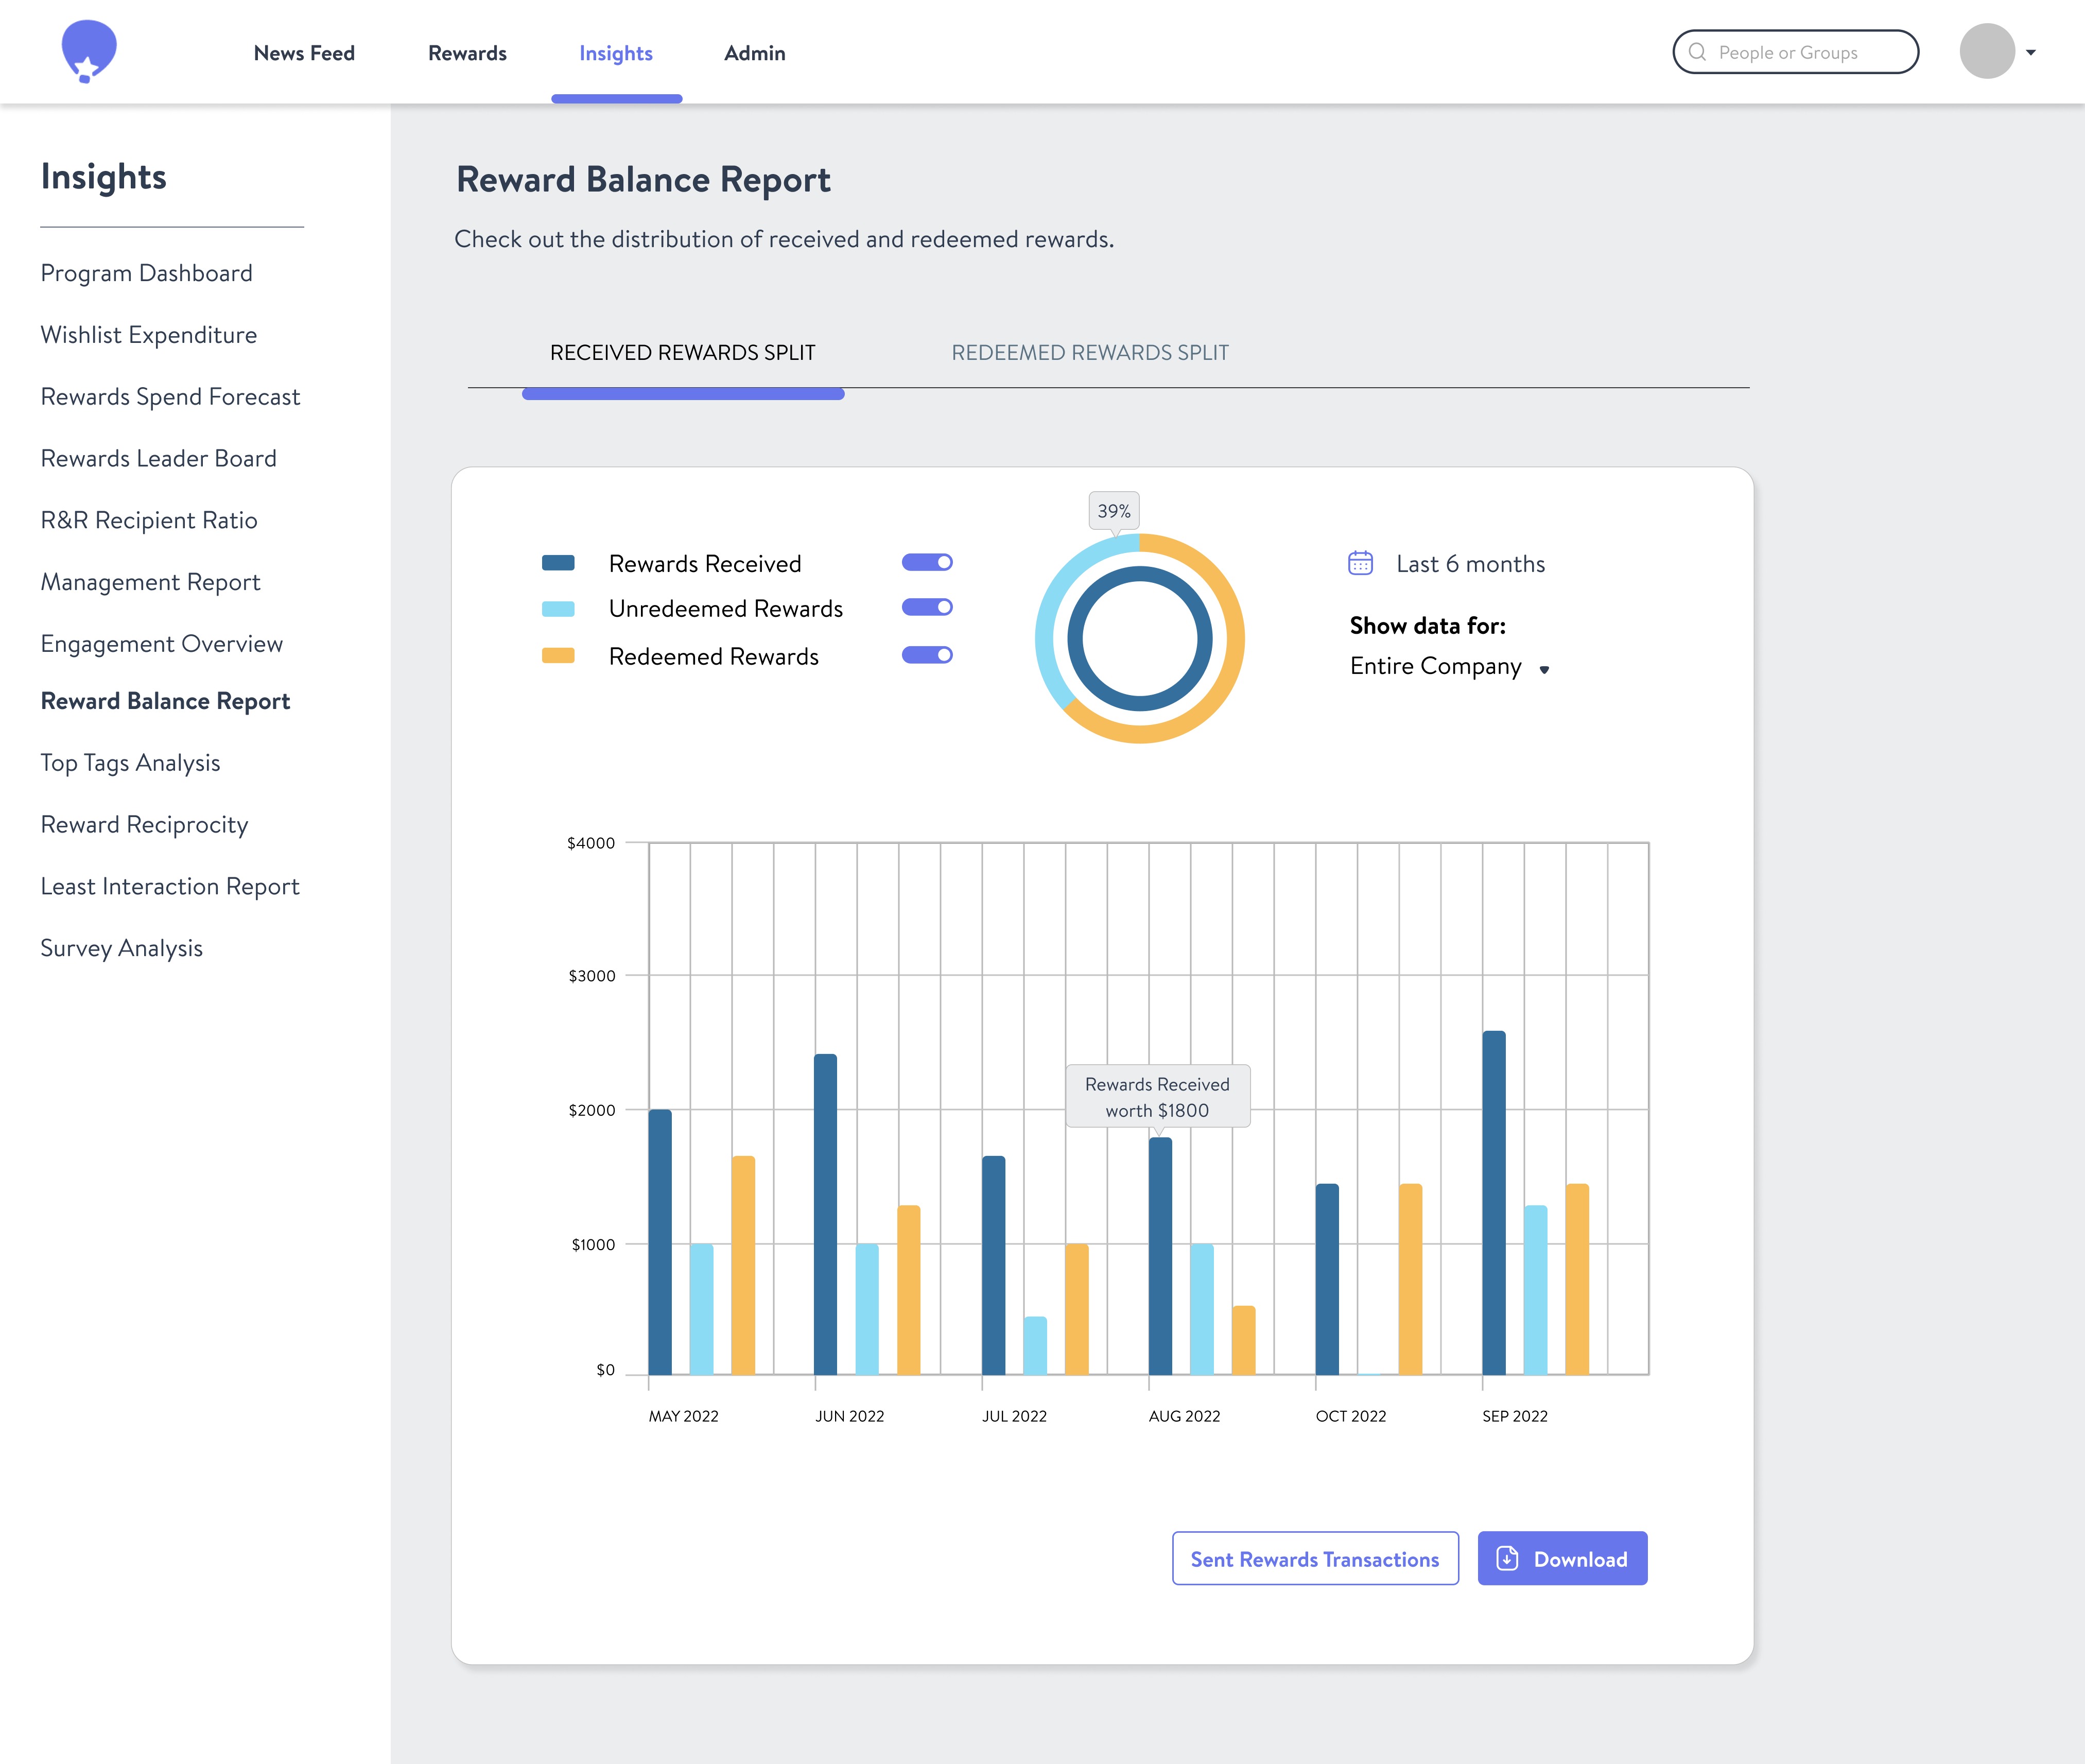Click the 39% donut chart label
This screenshot has height=1764, width=2085.
point(1113,511)
